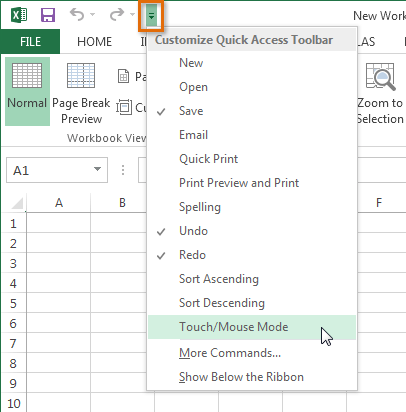The width and height of the screenshot is (406, 412).
Task: Click the Select All corner triangle
Action: [17, 203]
